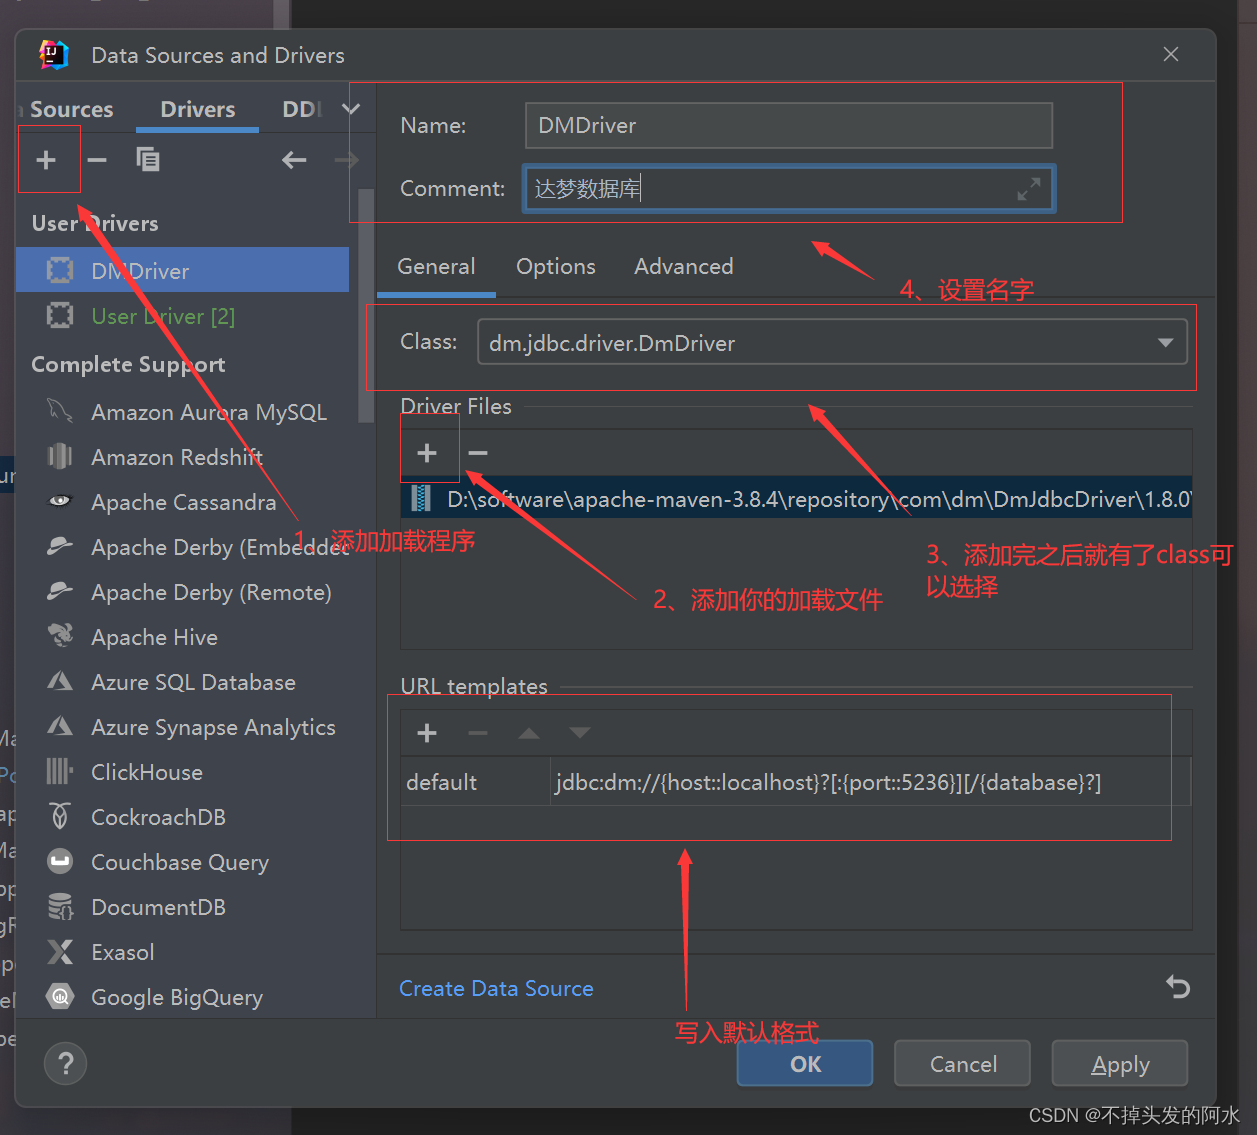The width and height of the screenshot is (1257, 1135).
Task: Click the OK button
Action: click(805, 1063)
